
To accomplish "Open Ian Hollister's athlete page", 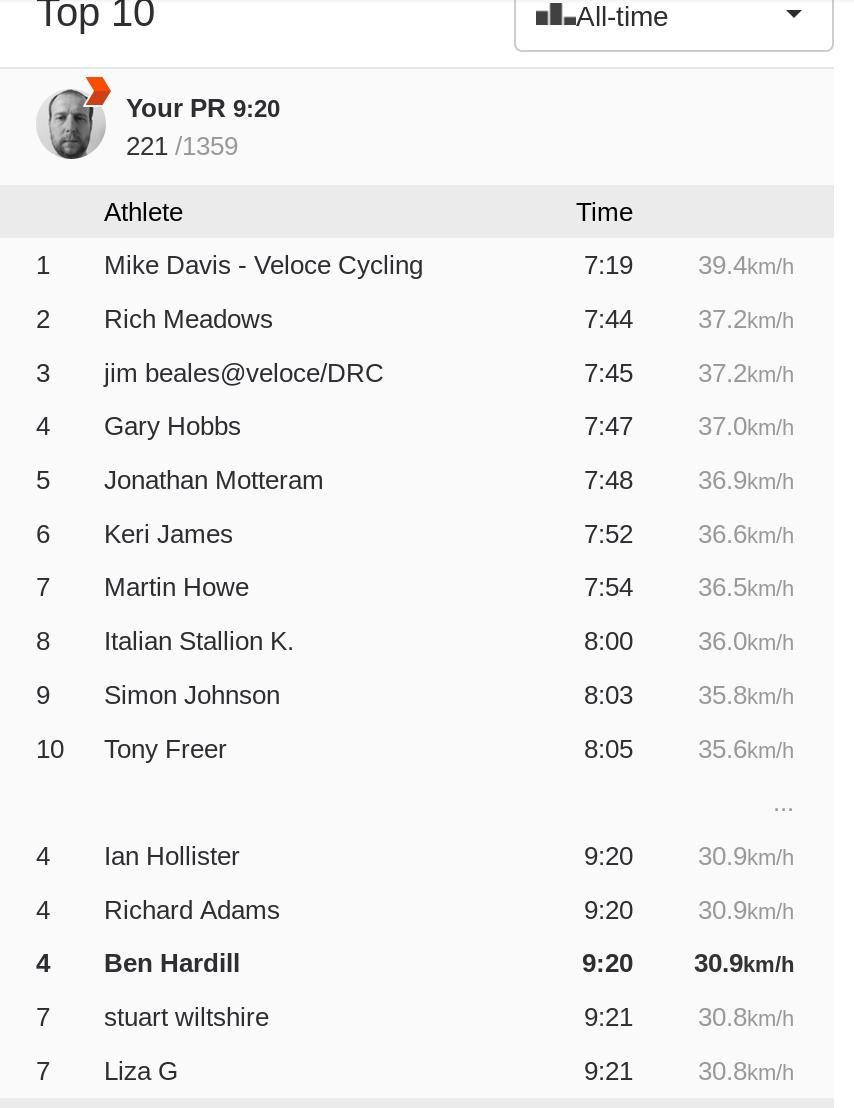I will tap(171, 856).
